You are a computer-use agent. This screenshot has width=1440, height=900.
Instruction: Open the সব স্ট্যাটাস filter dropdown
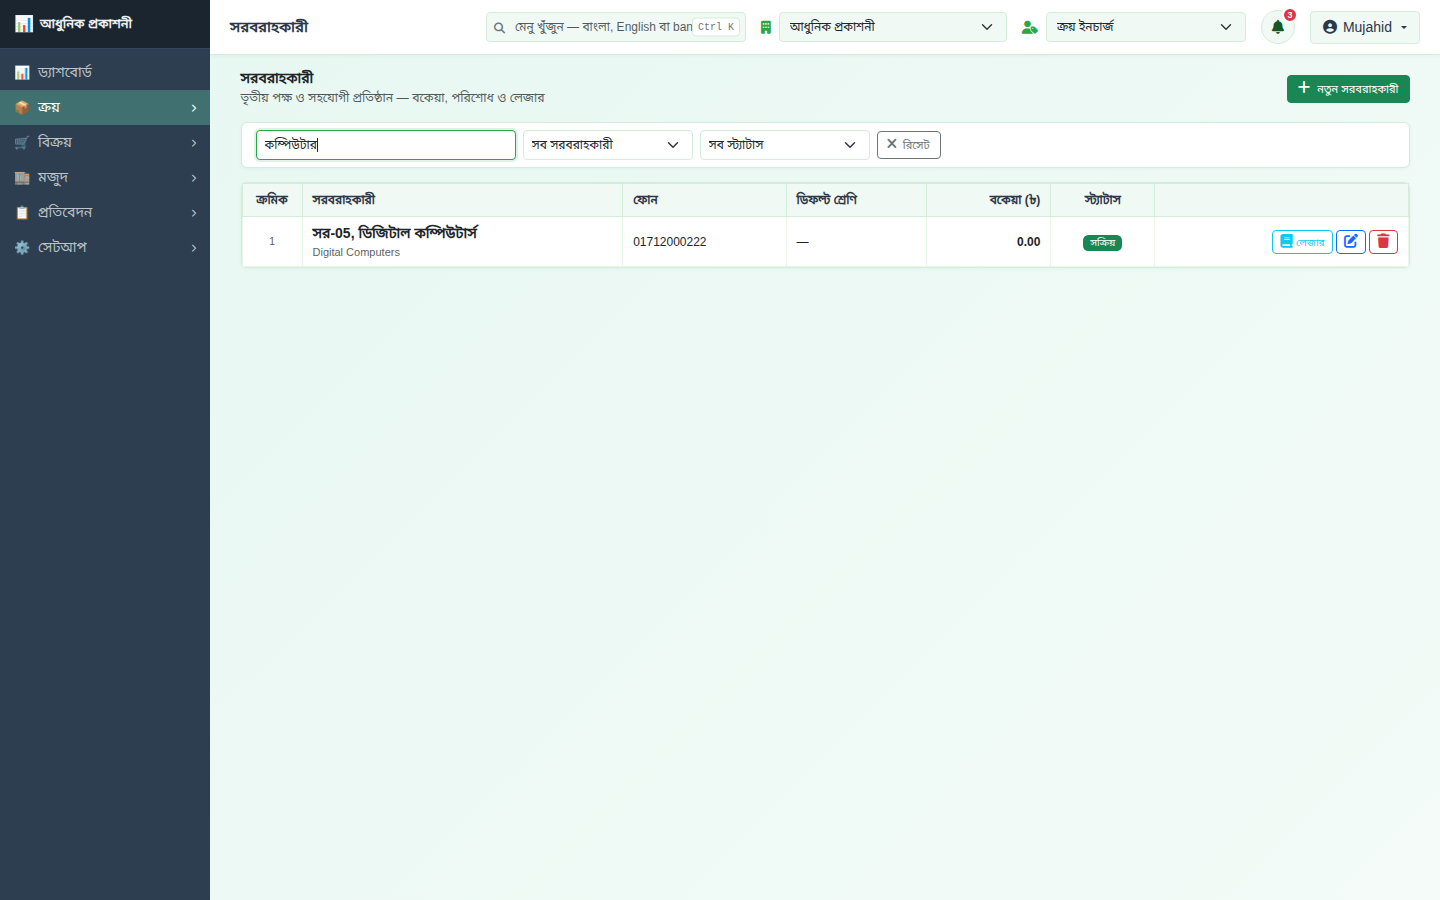point(784,145)
